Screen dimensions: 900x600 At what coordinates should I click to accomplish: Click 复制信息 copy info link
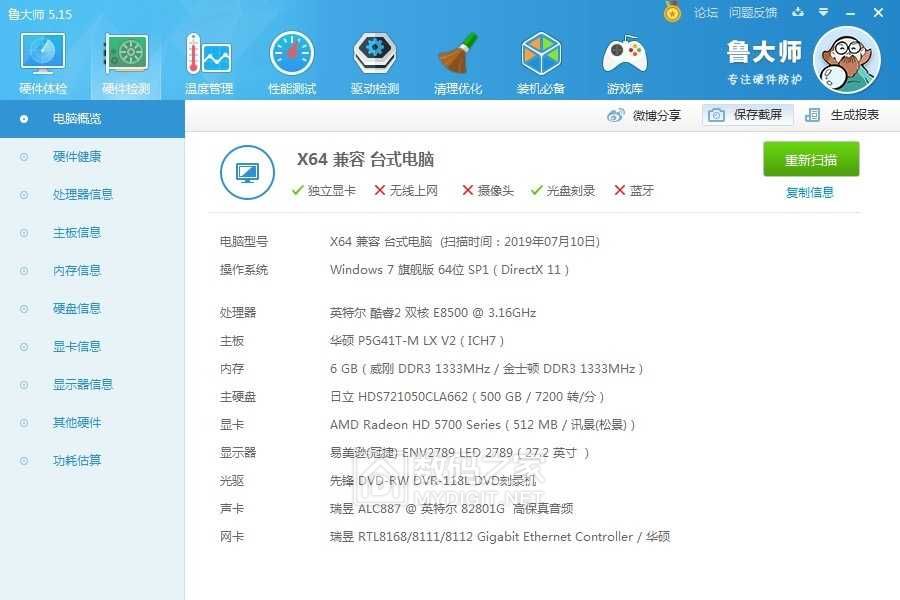[809, 193]
